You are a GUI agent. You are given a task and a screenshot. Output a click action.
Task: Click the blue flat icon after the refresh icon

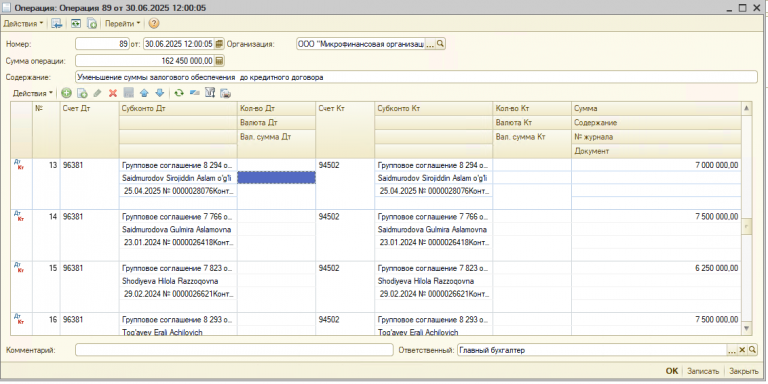click(194, 93)
